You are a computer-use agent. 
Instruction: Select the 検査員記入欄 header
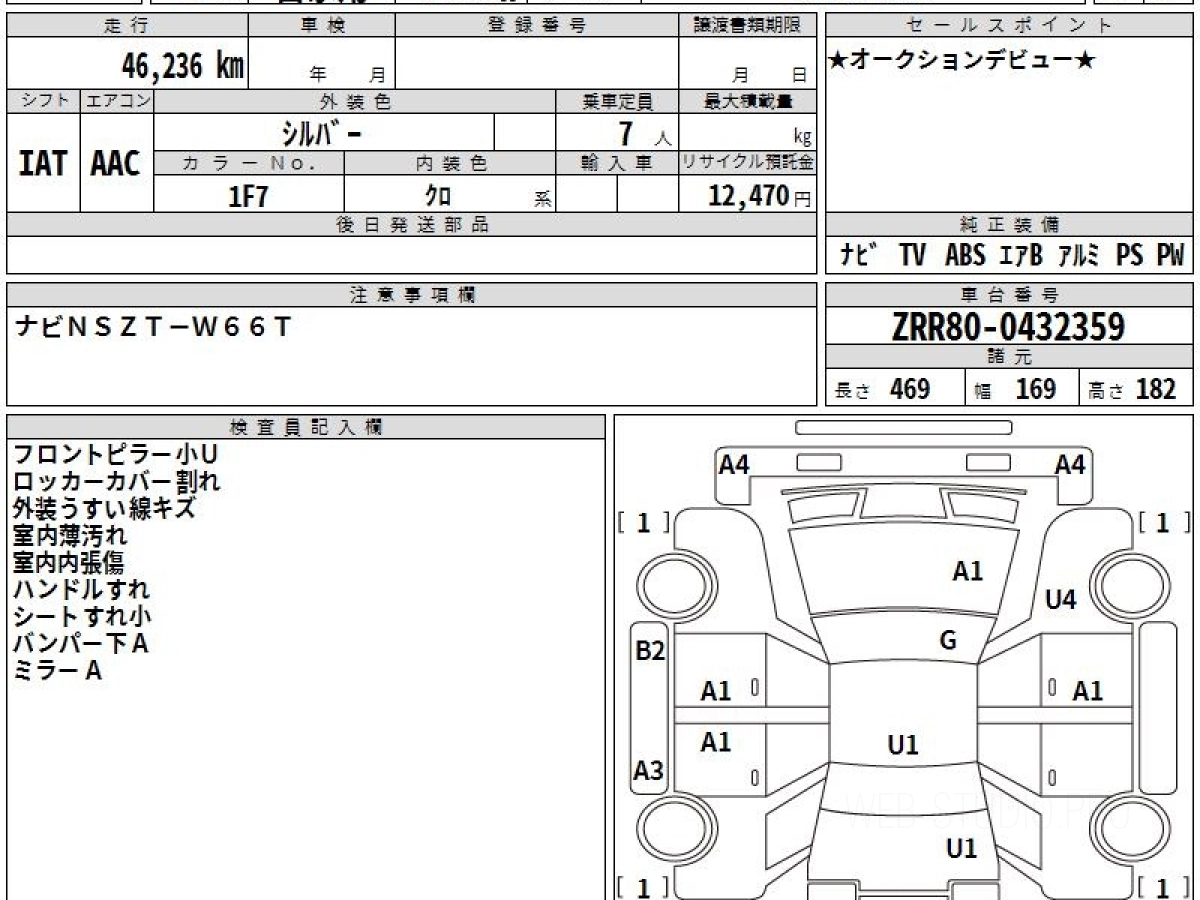tap(306, 426)
